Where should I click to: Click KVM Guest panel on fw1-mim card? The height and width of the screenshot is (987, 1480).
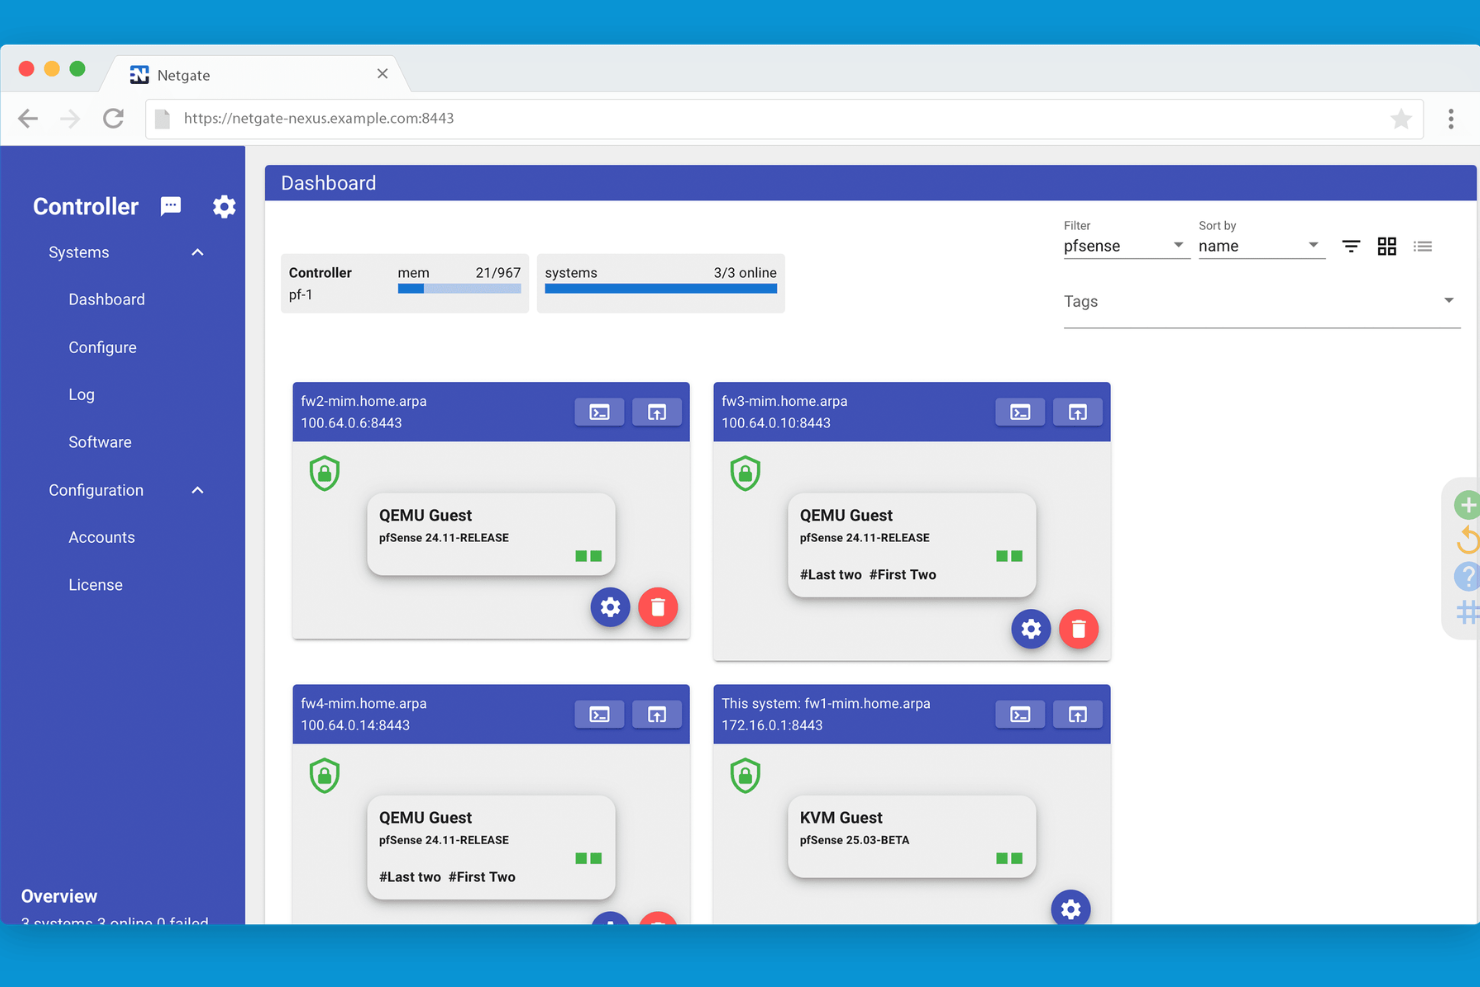click(912, 836)
